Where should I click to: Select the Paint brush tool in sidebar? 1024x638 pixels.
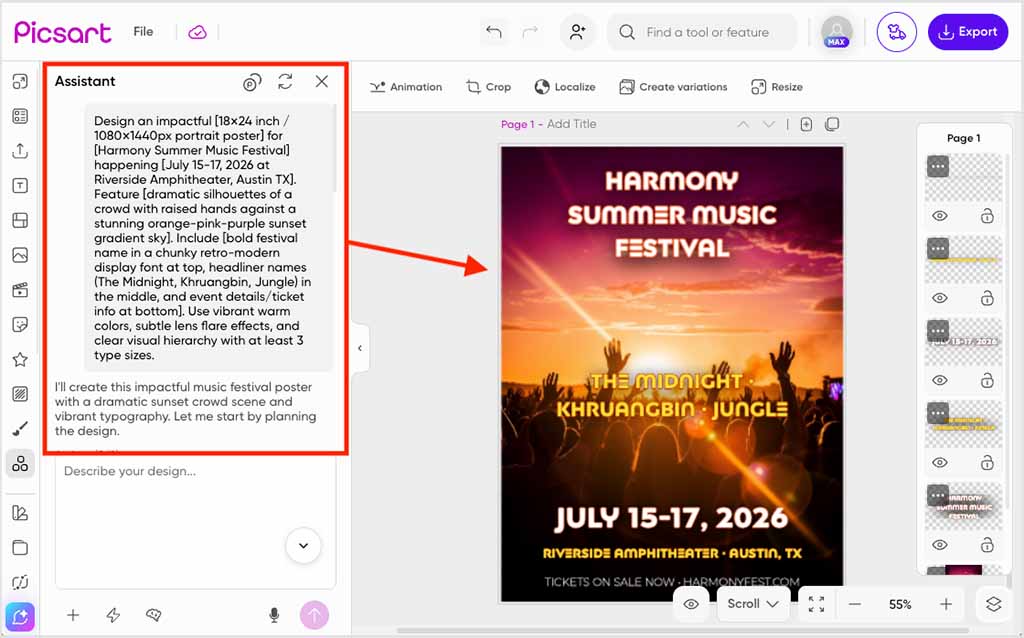coord(20,428)
